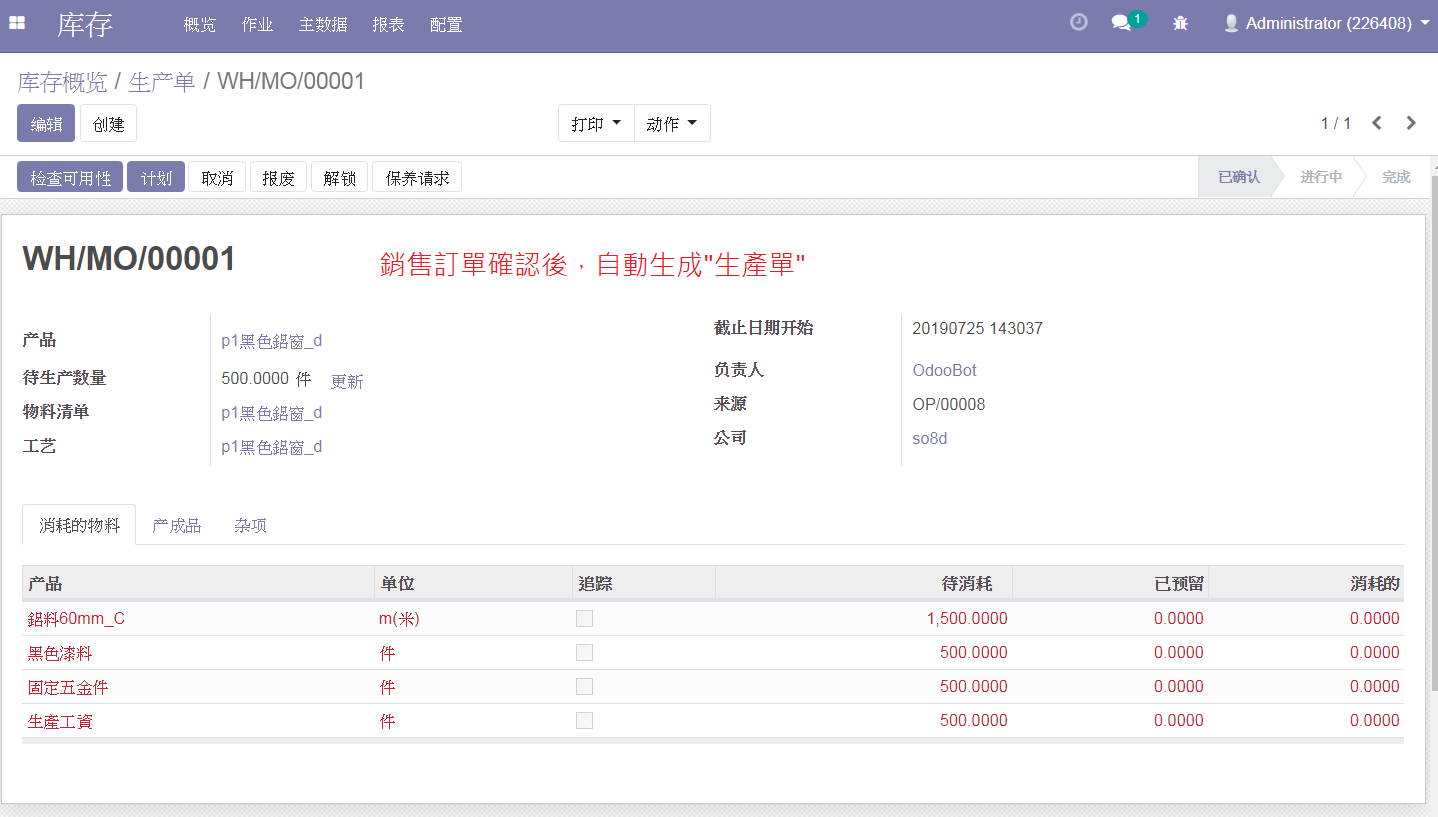Click the 检查可用性 button
1438x817 pixels.
70,178
